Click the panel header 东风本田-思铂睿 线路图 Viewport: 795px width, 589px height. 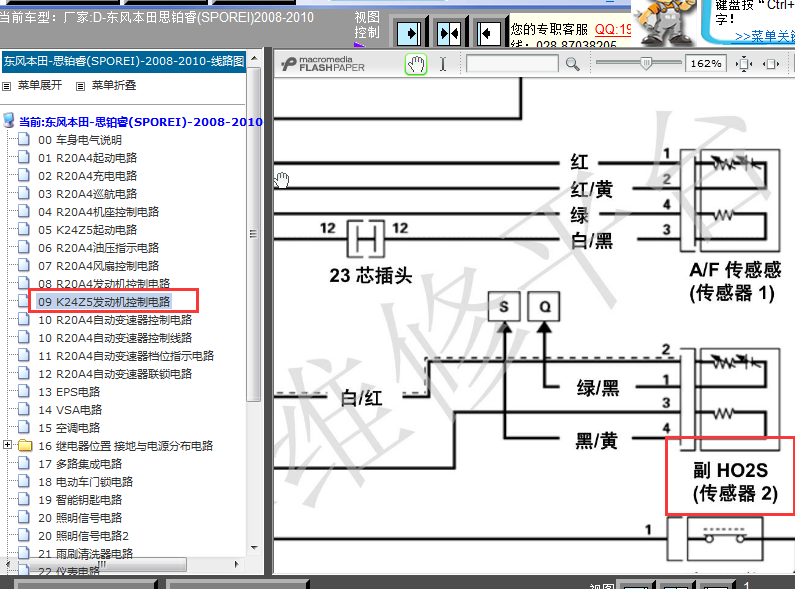tap(124, 61)
